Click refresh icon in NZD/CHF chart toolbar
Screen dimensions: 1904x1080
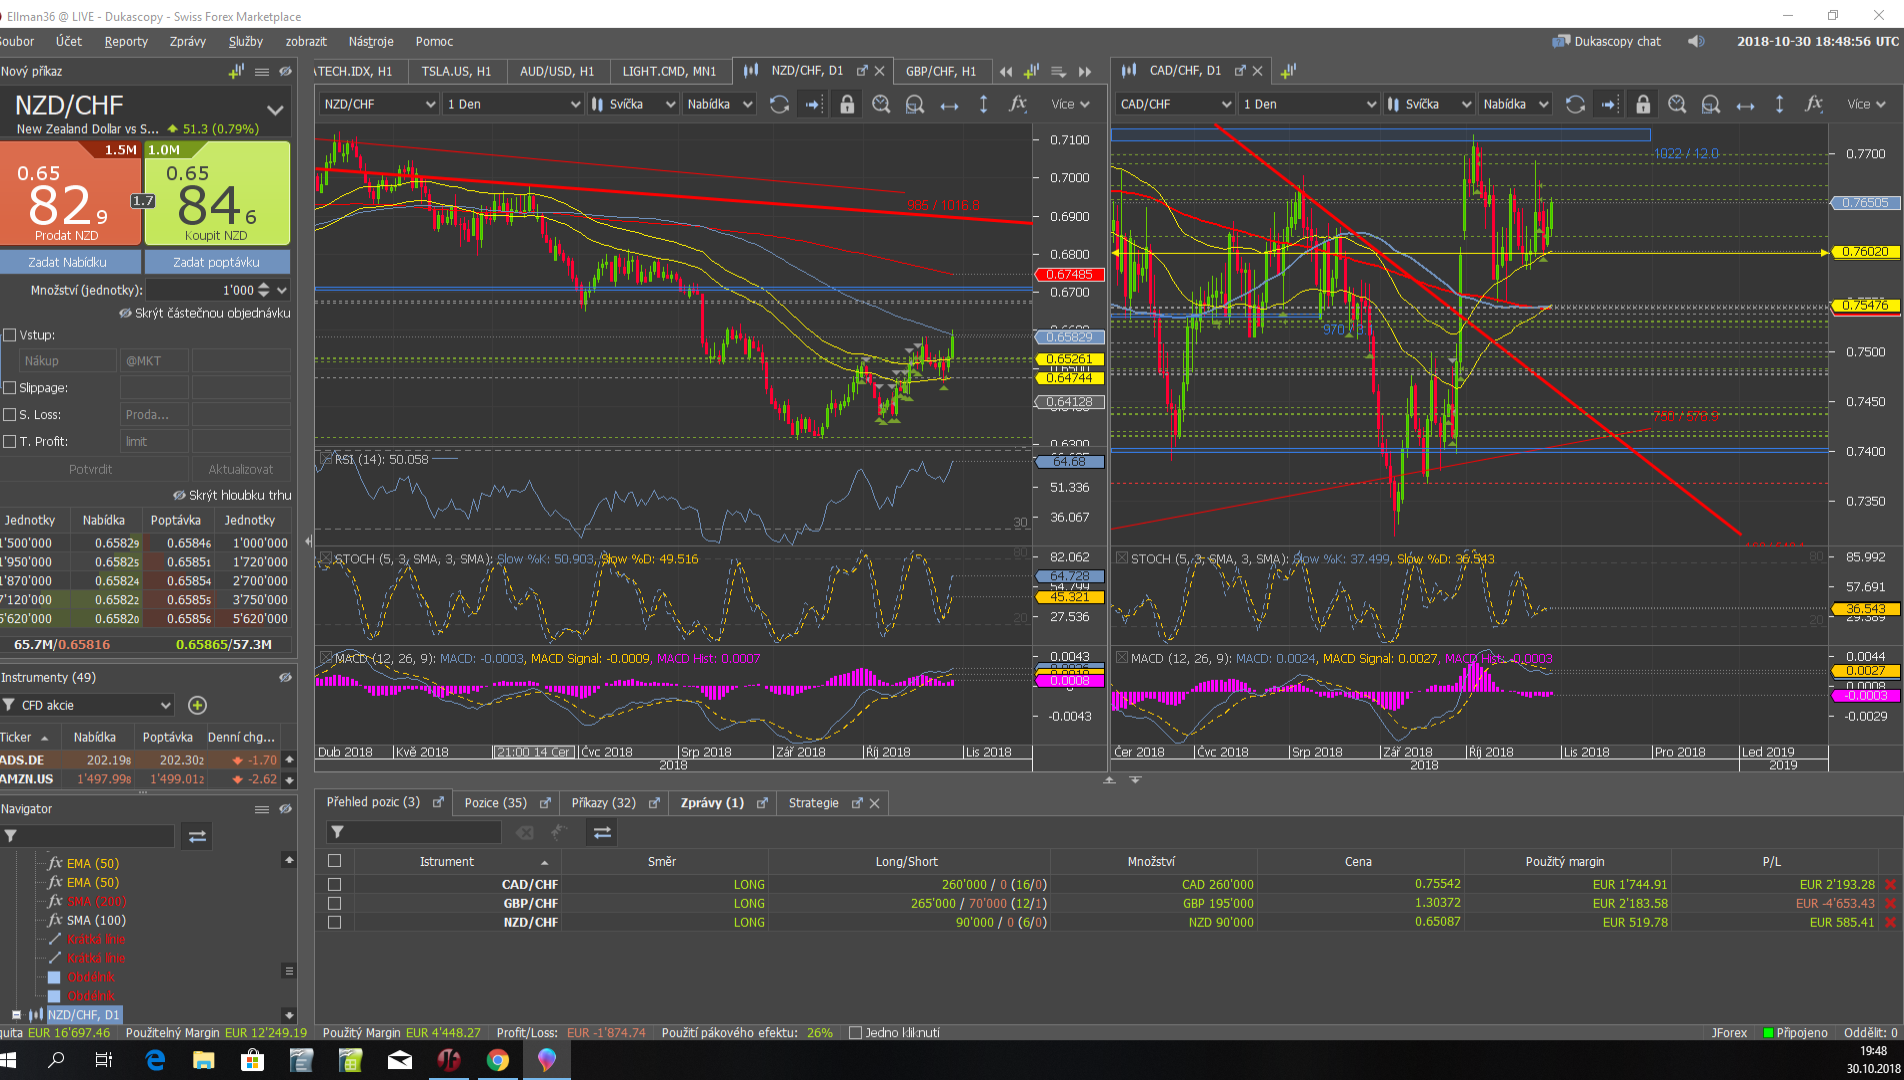tap(779, 104)
